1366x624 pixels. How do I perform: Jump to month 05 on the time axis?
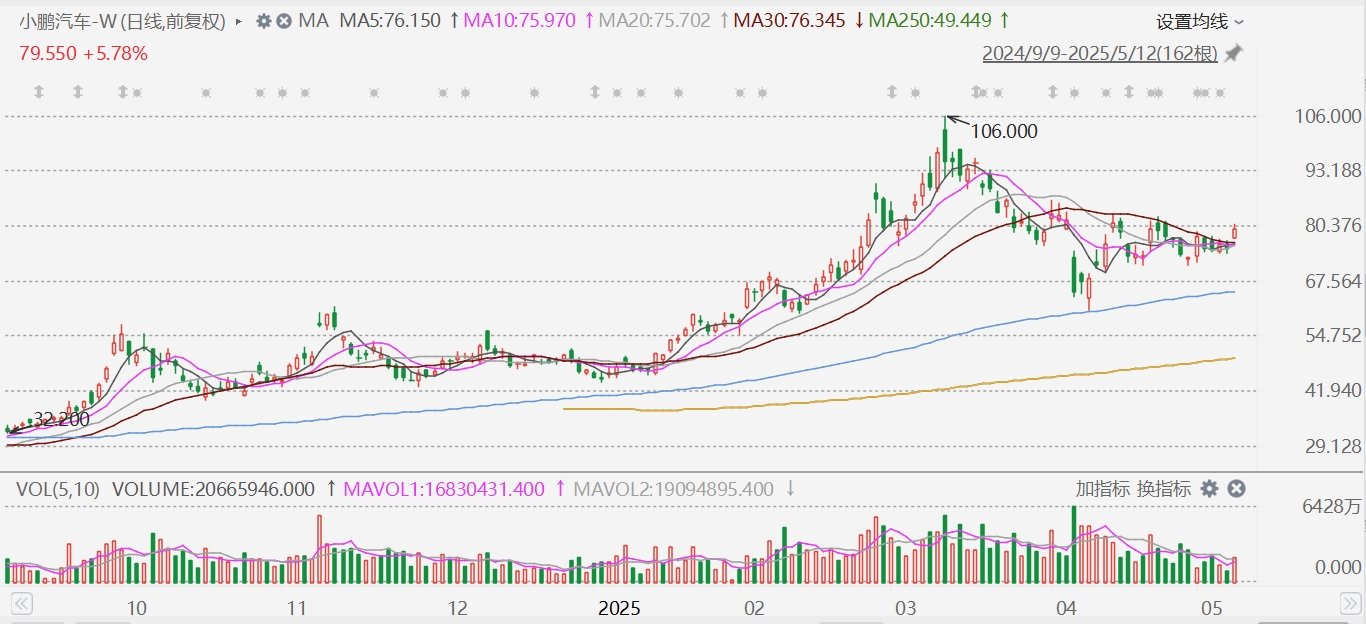pyautogui.click(x=1212, y=608)
